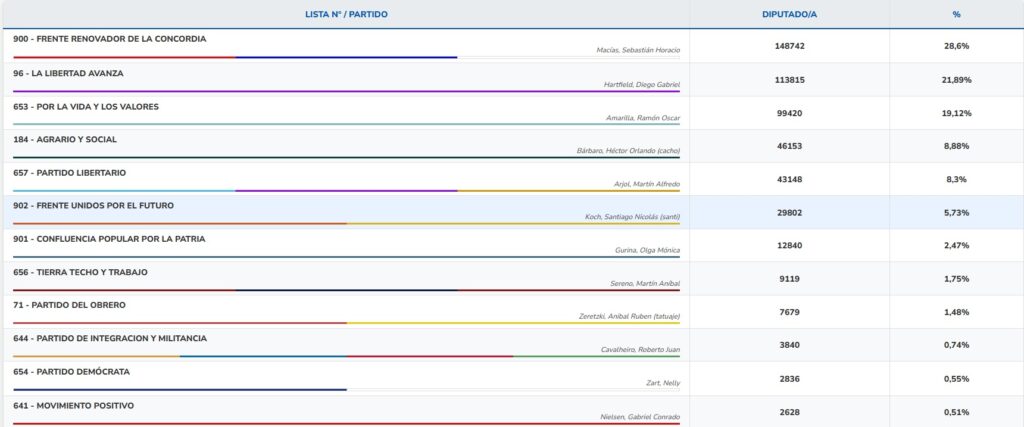Viewport: 1024px width, 427px height.
Task: Click percentage 8,3%
Action: [x=956, y=180]
